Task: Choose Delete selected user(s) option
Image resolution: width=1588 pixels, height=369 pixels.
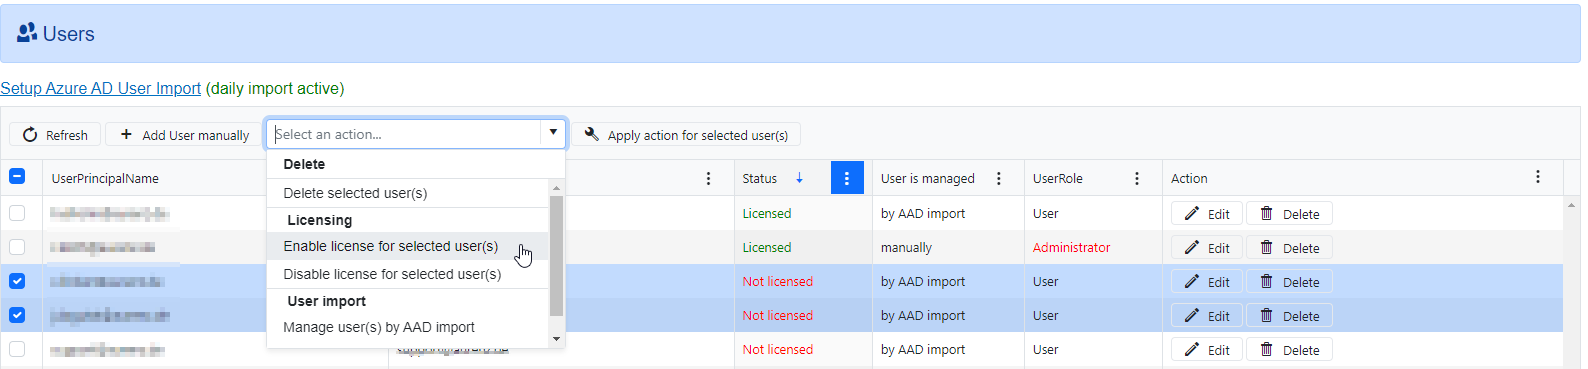Action: click(x=355, y=193)
